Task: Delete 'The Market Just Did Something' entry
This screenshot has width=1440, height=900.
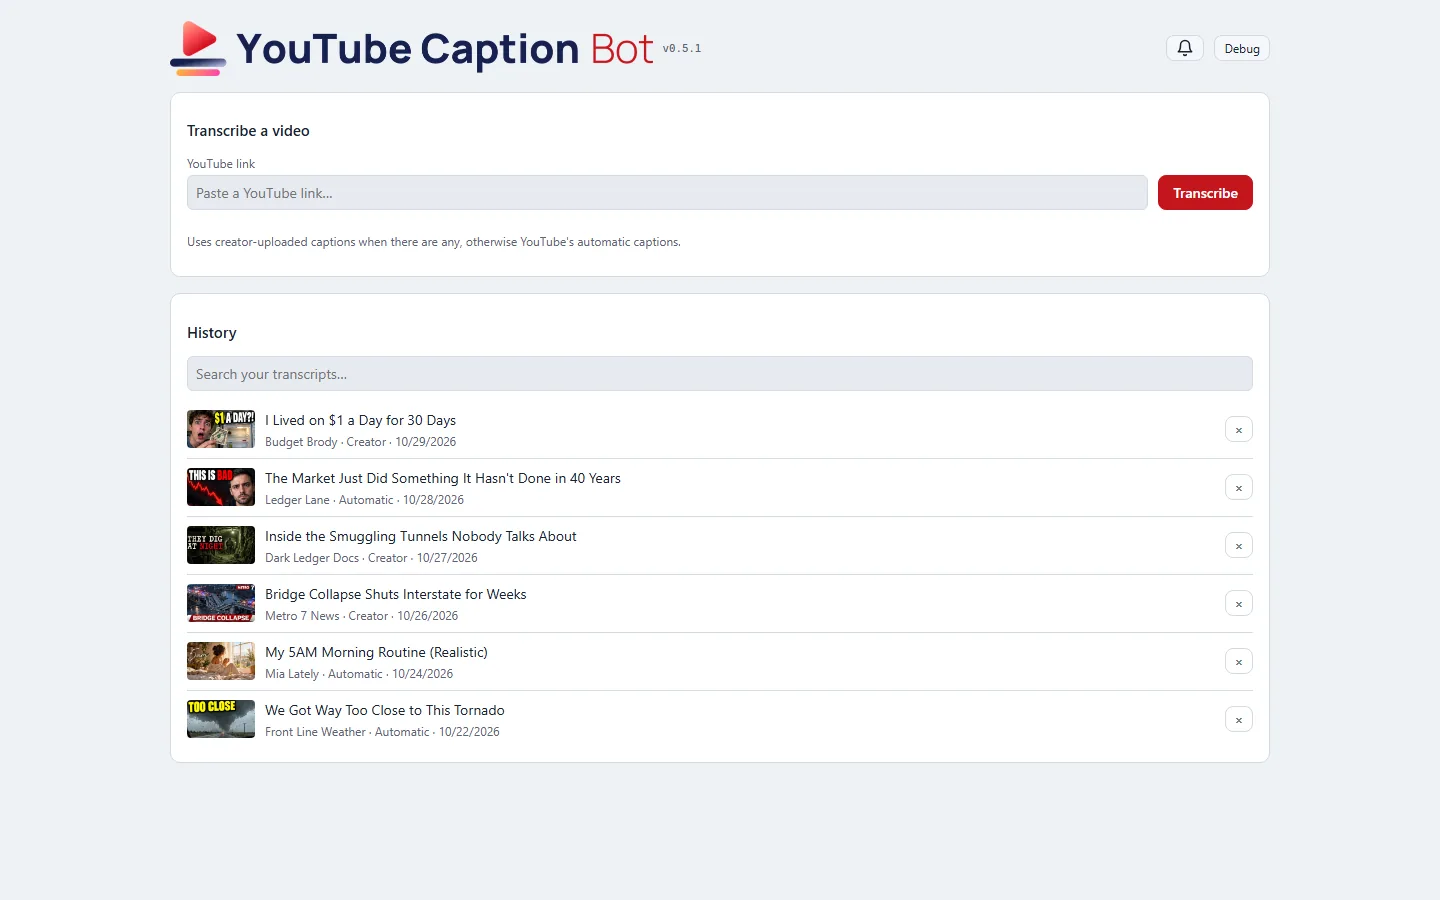Action: 1238,488
